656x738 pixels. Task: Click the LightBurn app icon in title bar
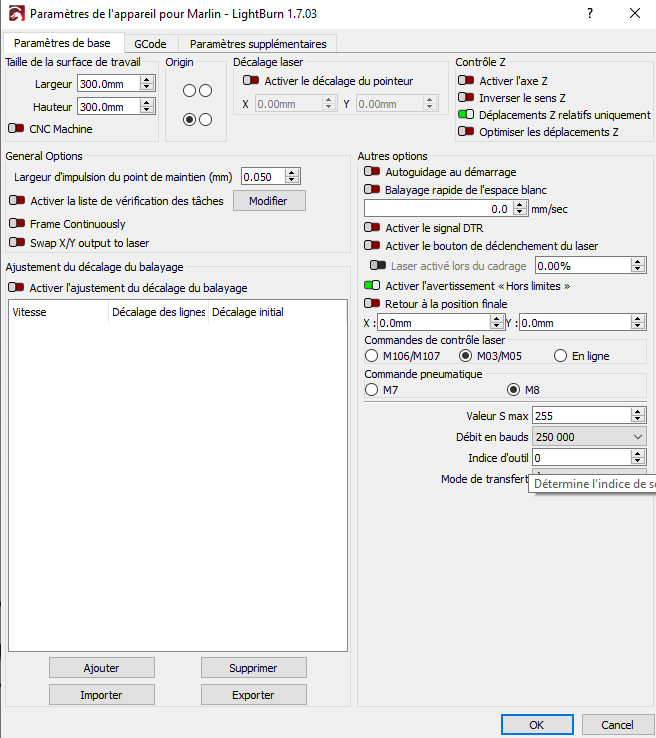point(16,13)
